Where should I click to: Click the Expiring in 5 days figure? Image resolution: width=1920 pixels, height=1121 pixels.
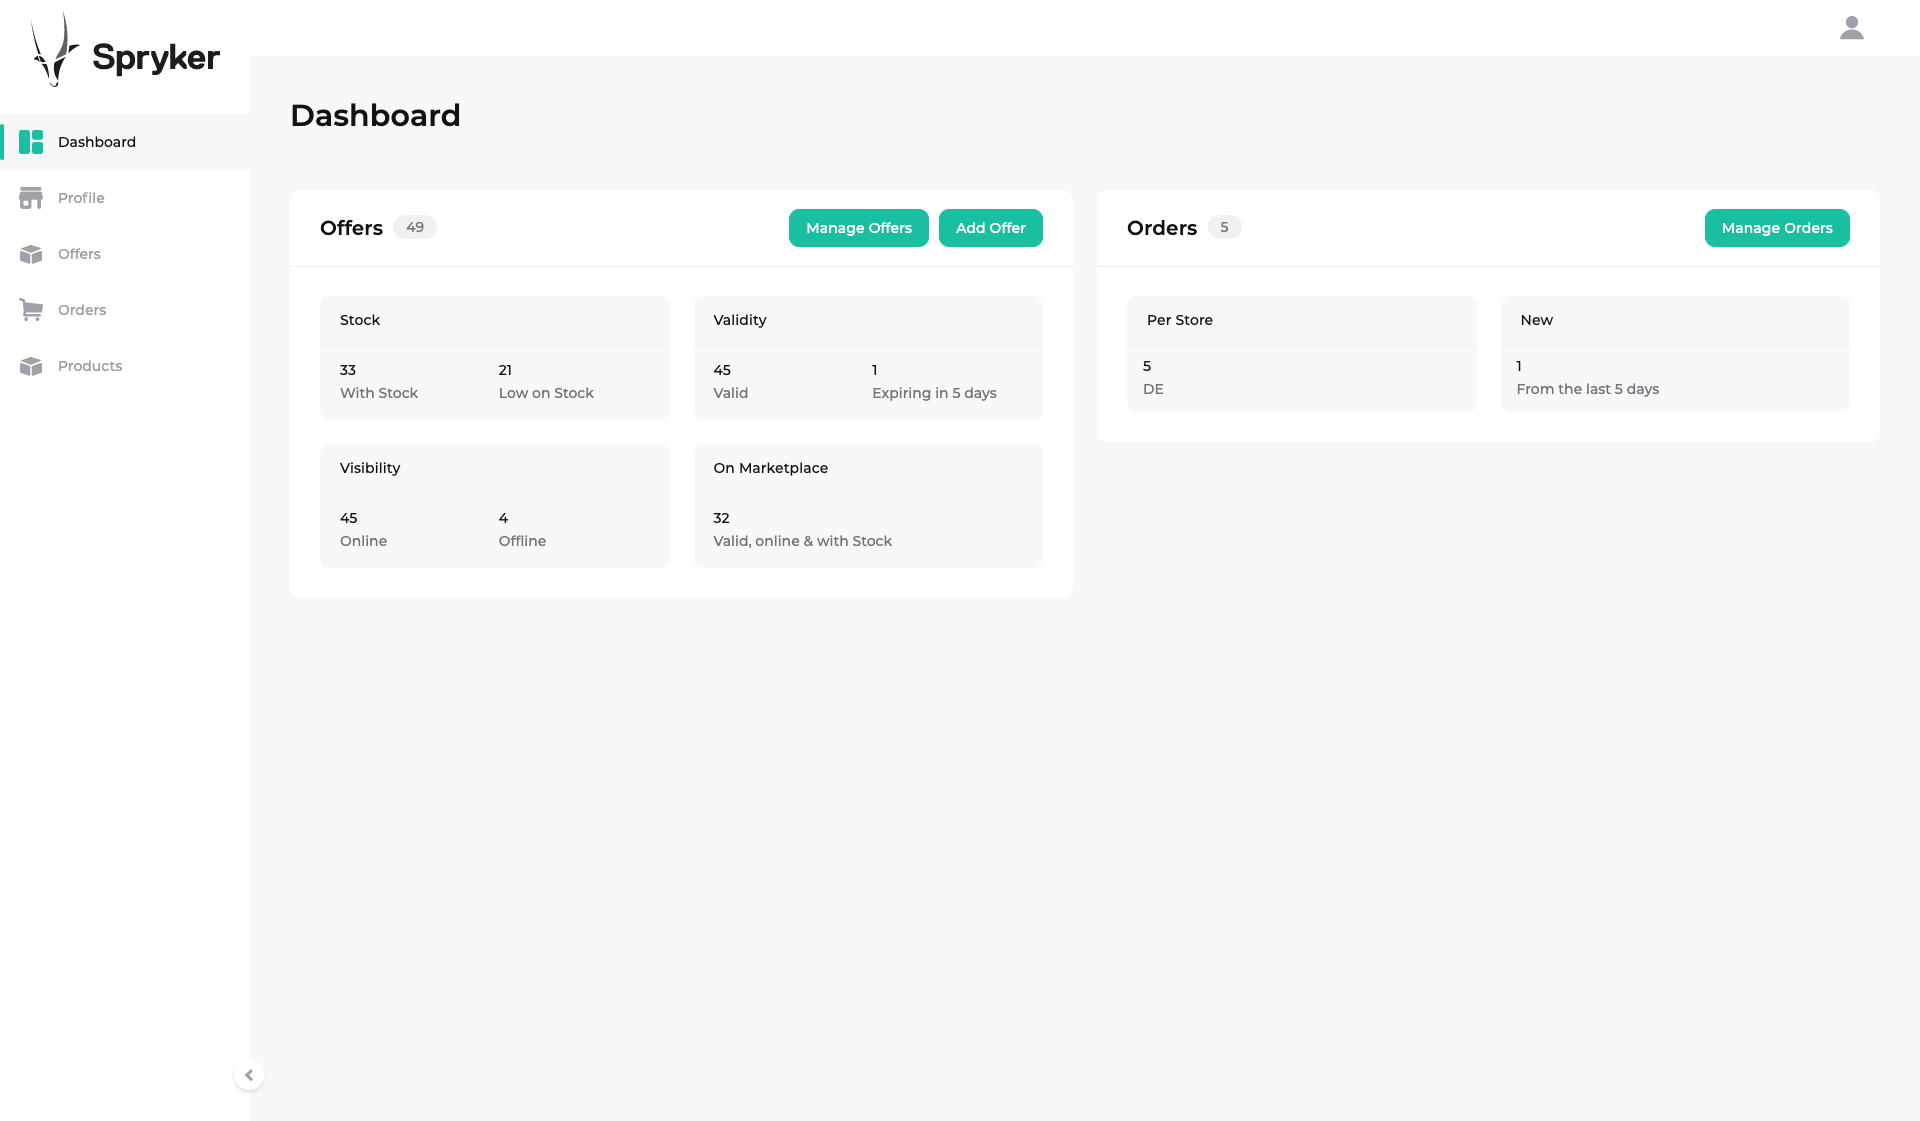click(x=934, y=382)
